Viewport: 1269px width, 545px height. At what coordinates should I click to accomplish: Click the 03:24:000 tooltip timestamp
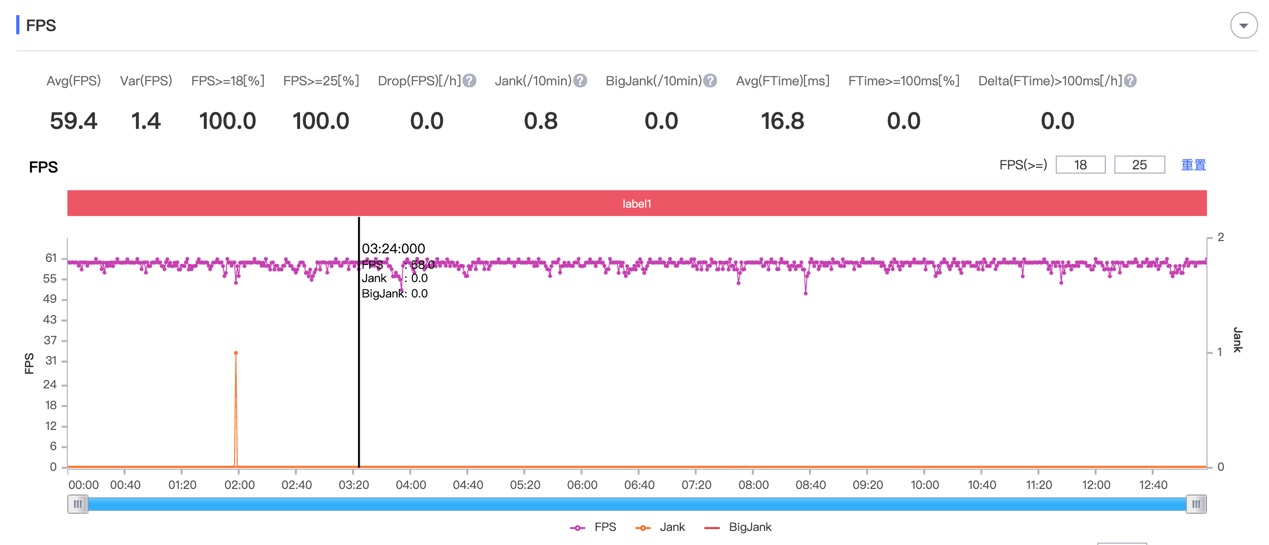click(393, 249)
